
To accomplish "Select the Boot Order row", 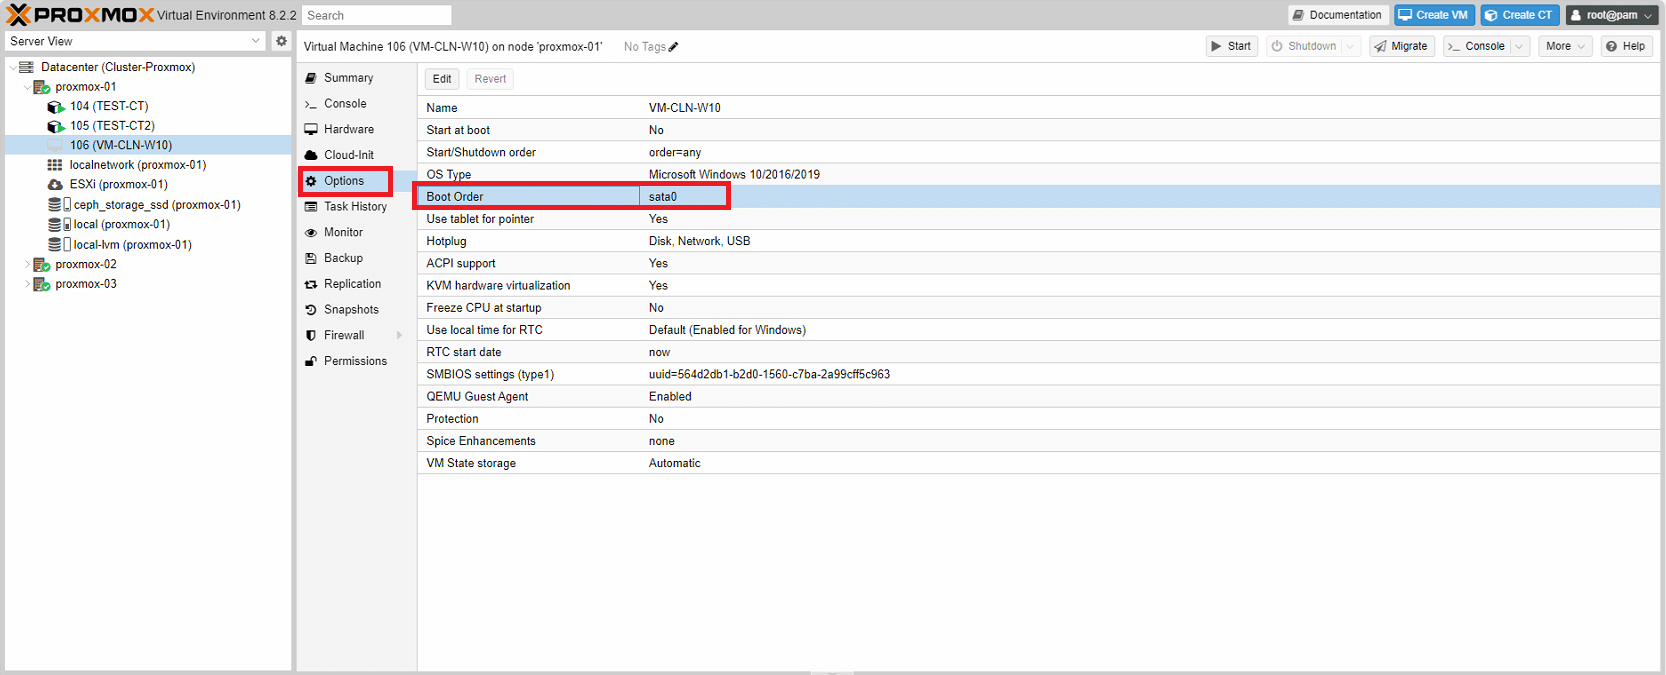I will (x=1039, y=197).
